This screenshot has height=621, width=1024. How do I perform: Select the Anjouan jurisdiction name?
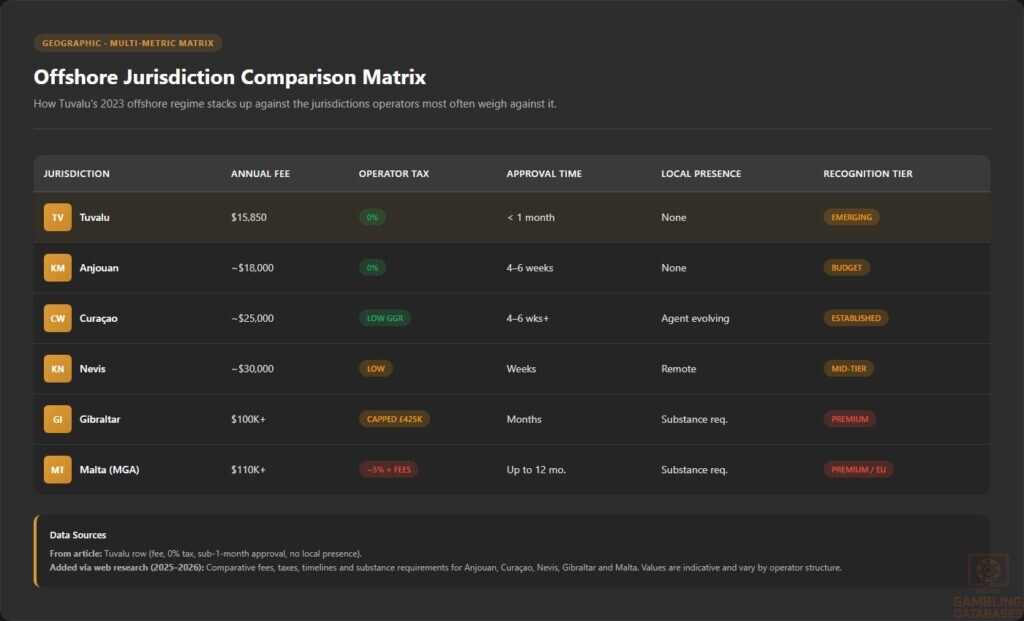(x=99, y=268)
